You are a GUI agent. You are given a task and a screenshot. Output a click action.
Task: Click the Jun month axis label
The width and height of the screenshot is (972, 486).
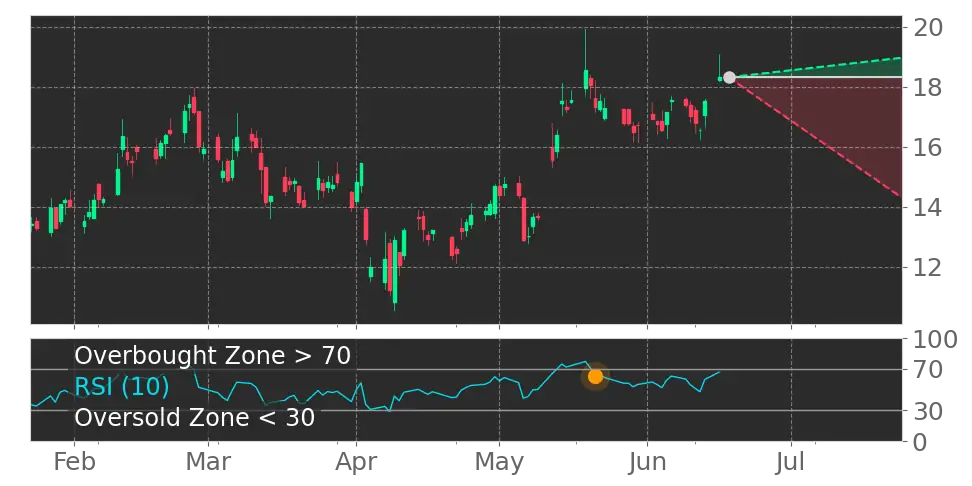[648, 462]
